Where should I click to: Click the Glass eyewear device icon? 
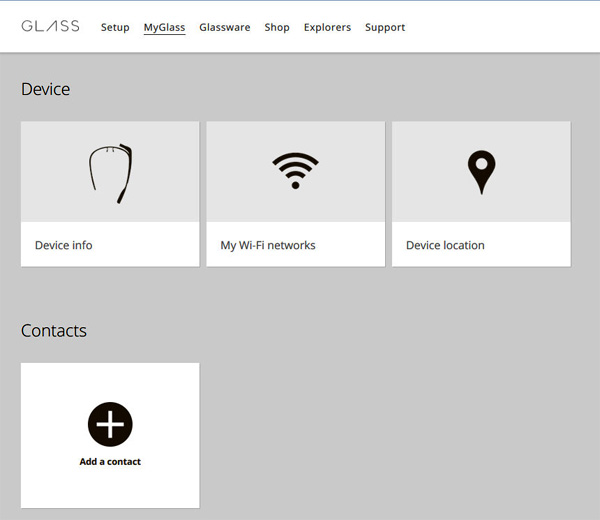pyautogui.click(x=110, y=174)
